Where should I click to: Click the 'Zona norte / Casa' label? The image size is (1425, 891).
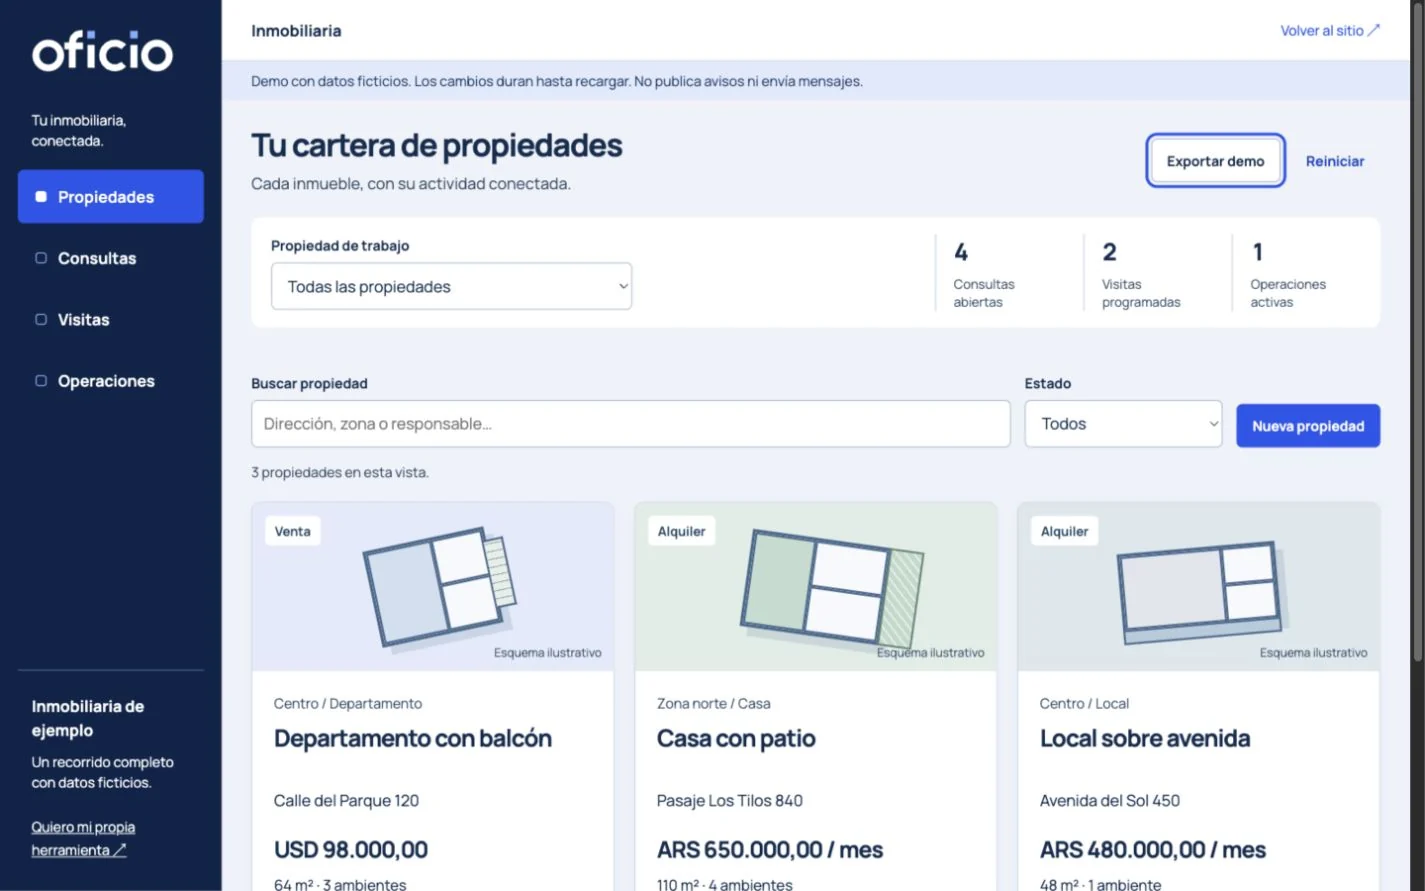(714, 704)
